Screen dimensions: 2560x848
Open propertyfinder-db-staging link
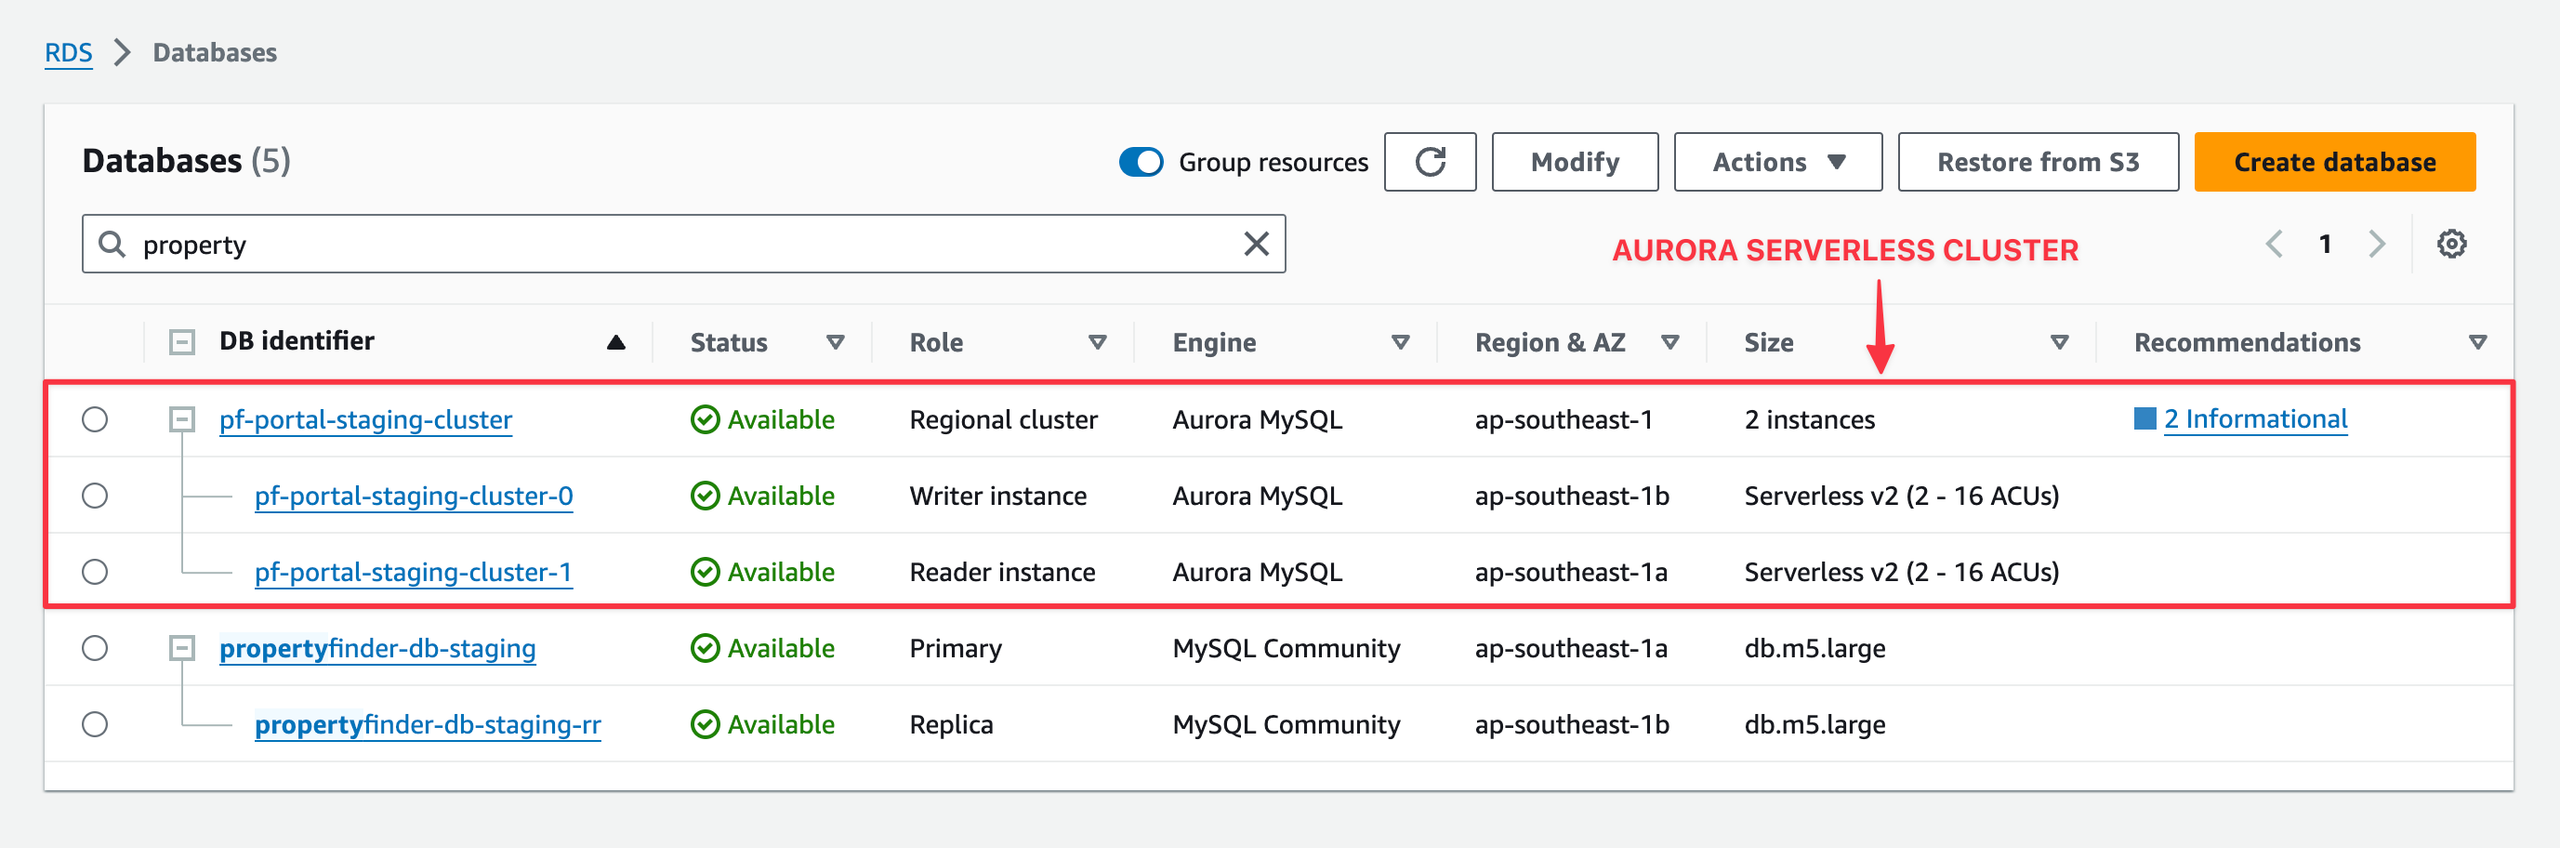(377, 649)
